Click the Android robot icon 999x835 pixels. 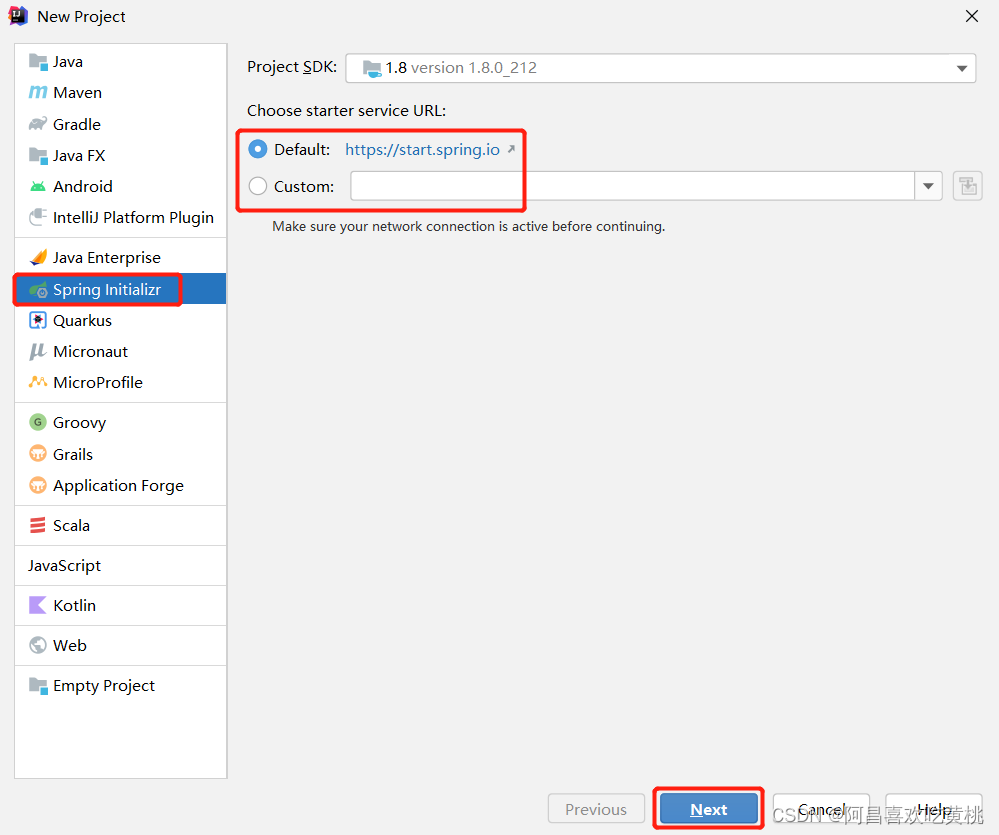pyautogui.click(x=38, y=187)
